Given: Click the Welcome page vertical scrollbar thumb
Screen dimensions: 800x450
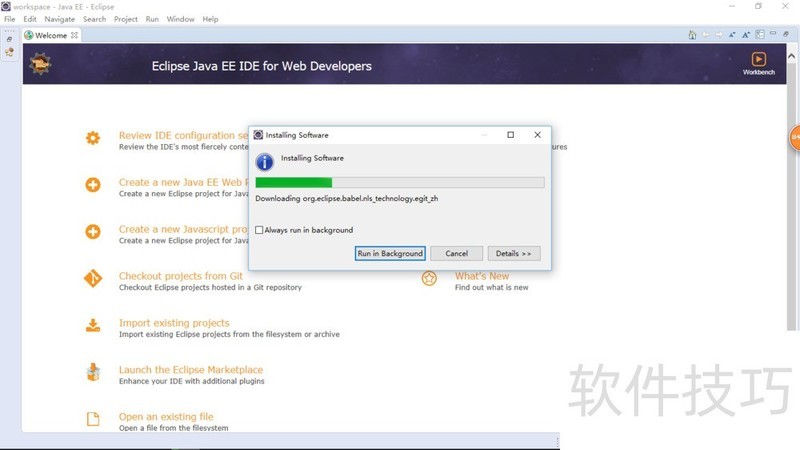Looking at the screenshot, I should pyautogui.click(x=791, y=196).
